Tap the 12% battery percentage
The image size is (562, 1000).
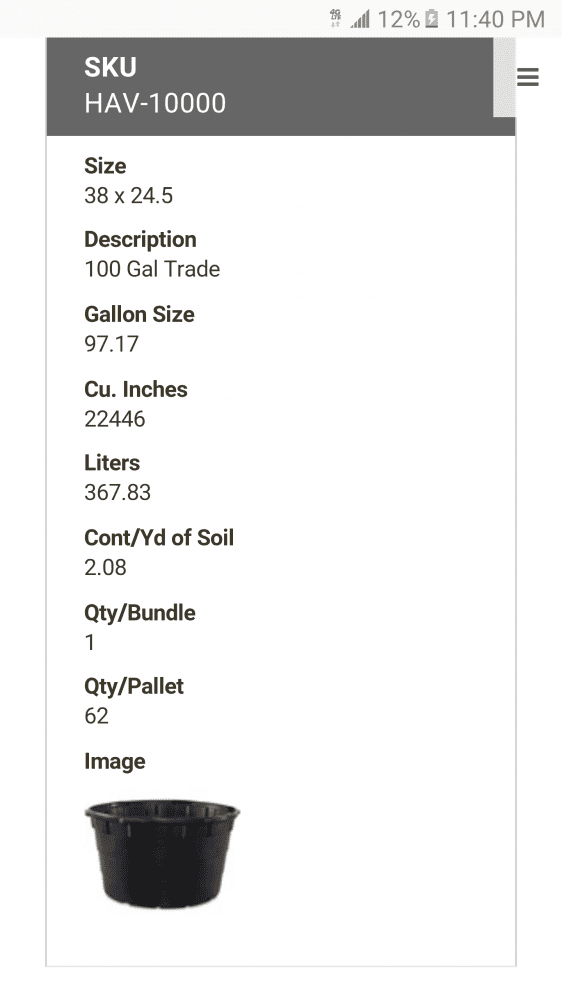[x=398, y=19]
